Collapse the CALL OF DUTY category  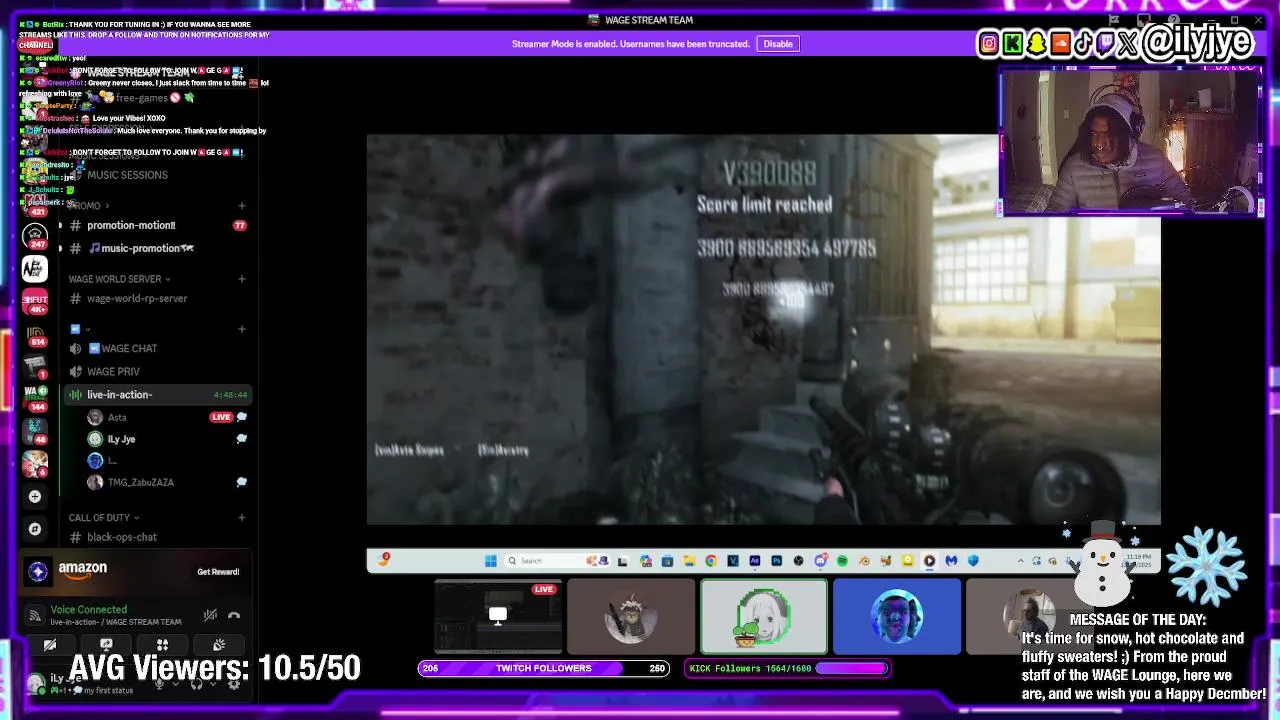(104, 517)
